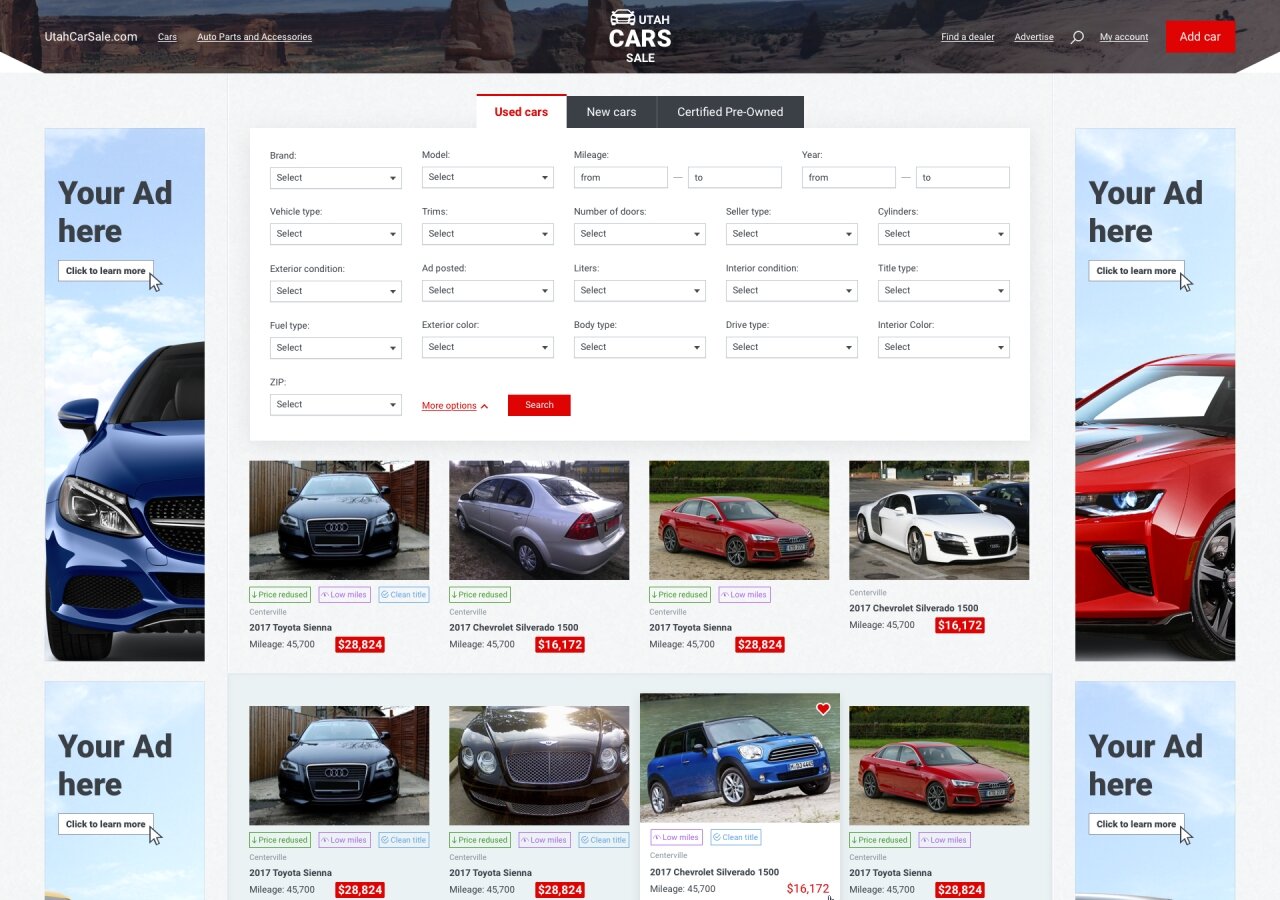This screenshot has width=1280, height=900.
Task: Click the red Add car button
Action: (x=1200, y=37)
